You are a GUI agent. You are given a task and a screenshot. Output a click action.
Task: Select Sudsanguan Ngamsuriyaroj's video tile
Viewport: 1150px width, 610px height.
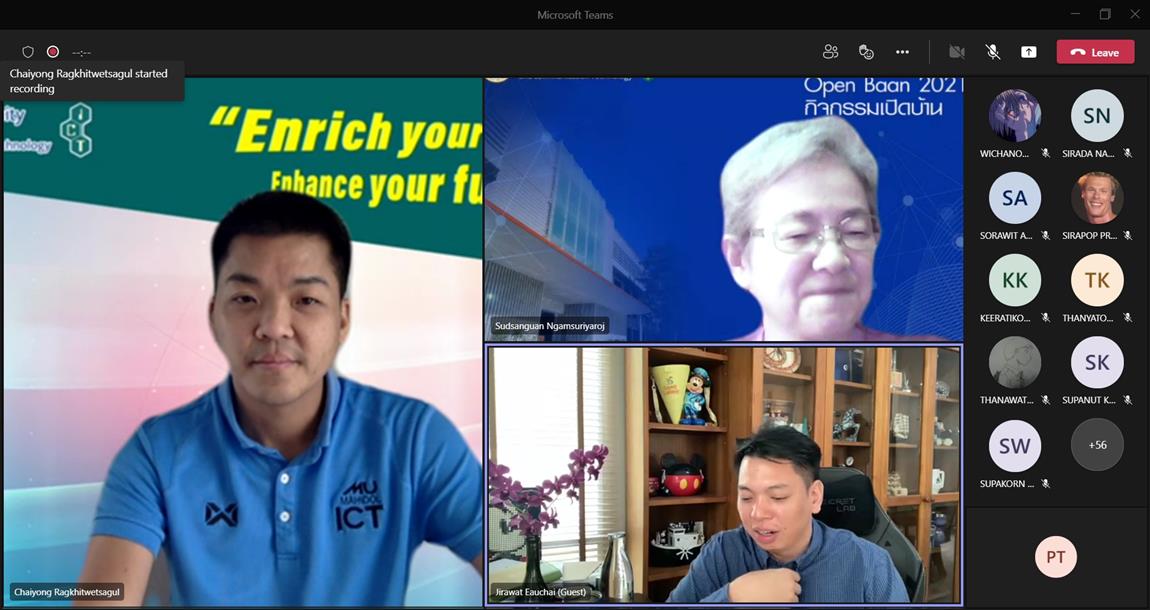point(723,210)
